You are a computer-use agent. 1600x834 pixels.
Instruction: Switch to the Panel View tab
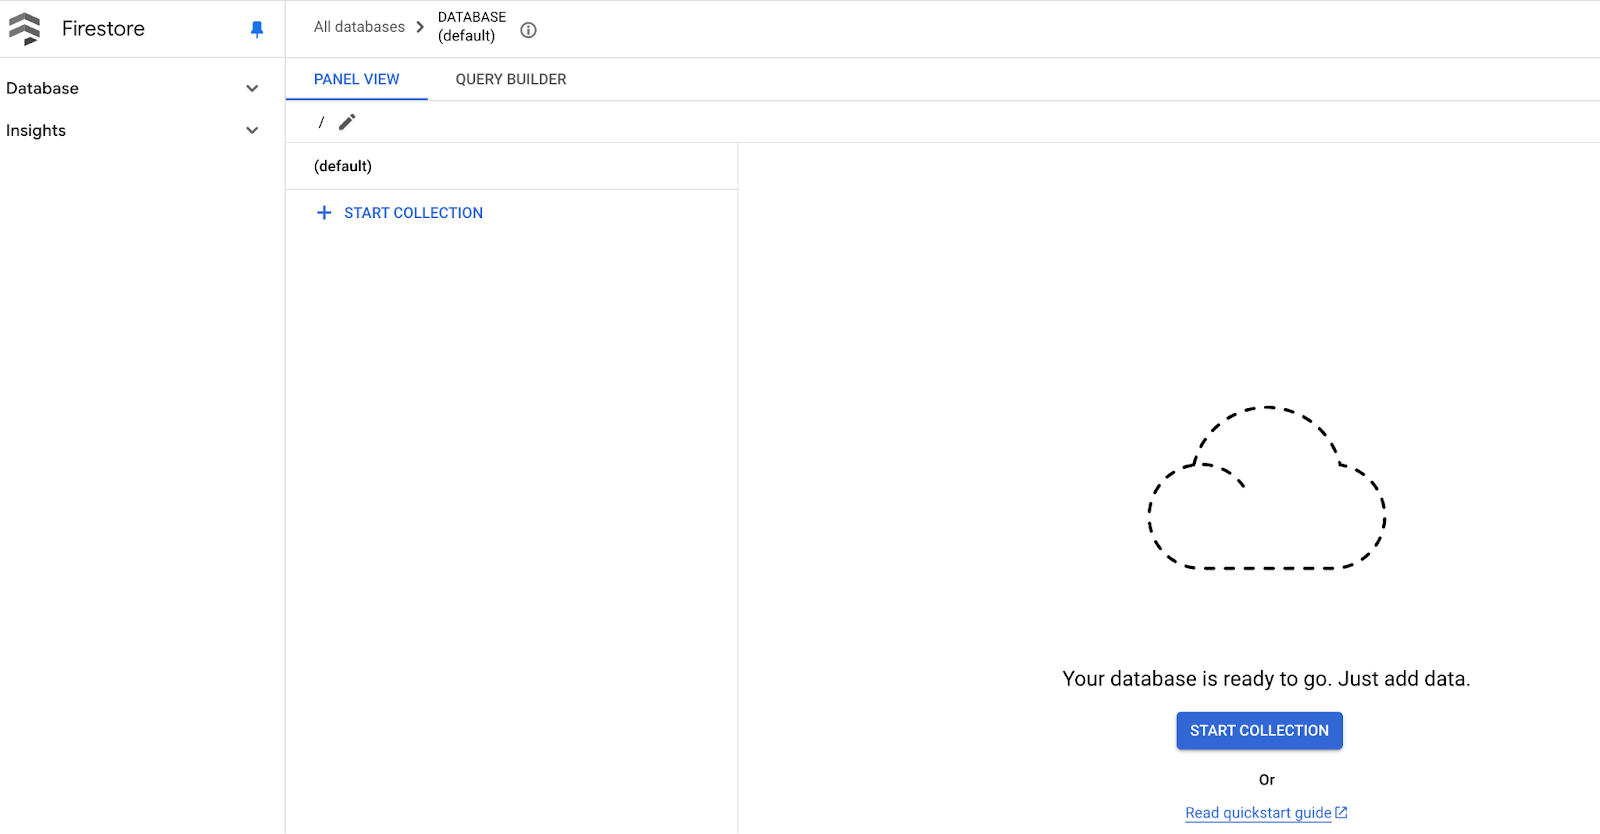tap(356, 79)
